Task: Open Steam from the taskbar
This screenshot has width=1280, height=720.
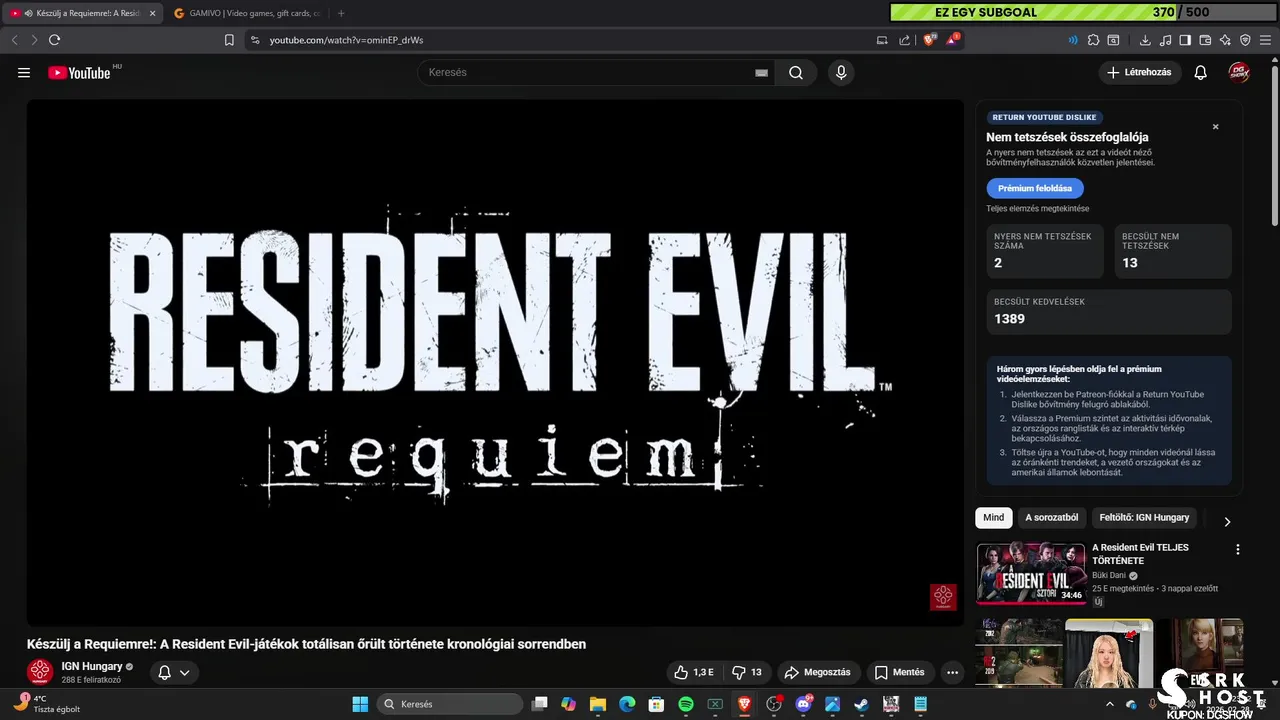Action: 862,704
